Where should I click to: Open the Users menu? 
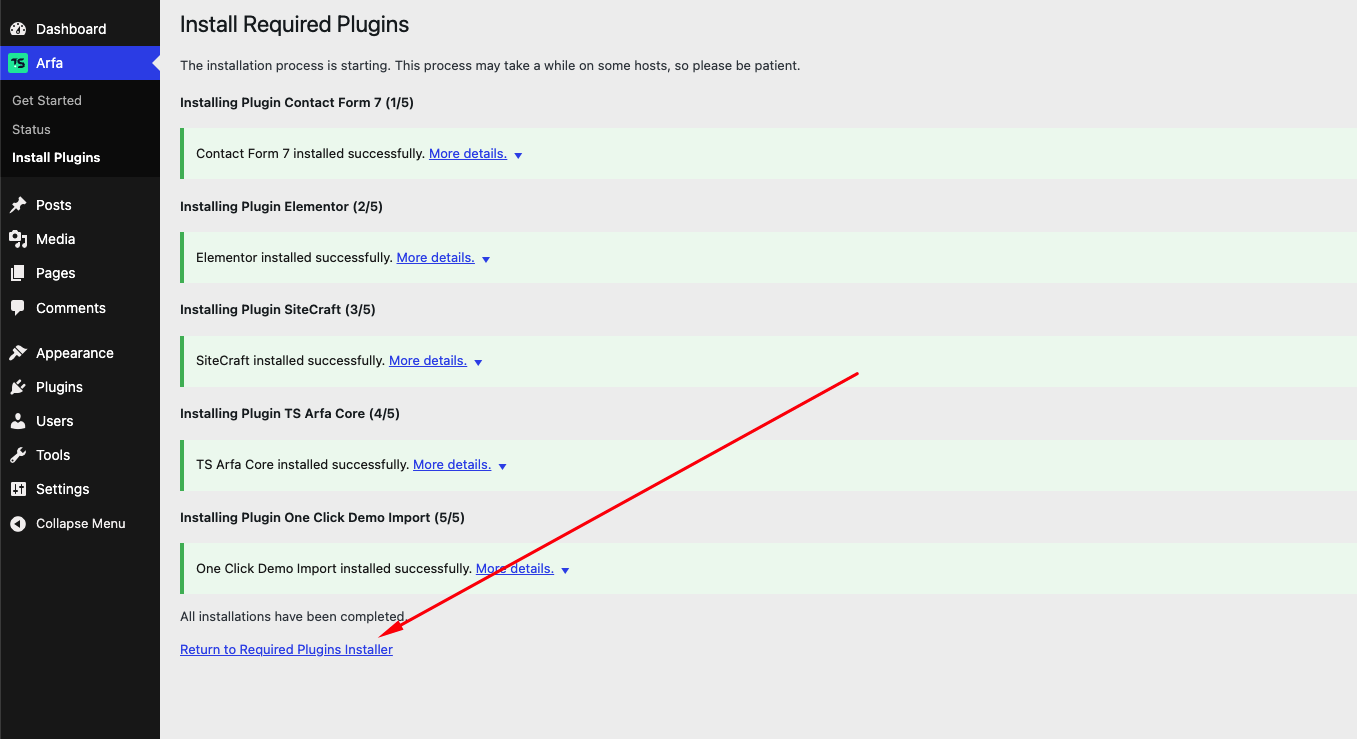pyautogui.click(x=80, y=421)
